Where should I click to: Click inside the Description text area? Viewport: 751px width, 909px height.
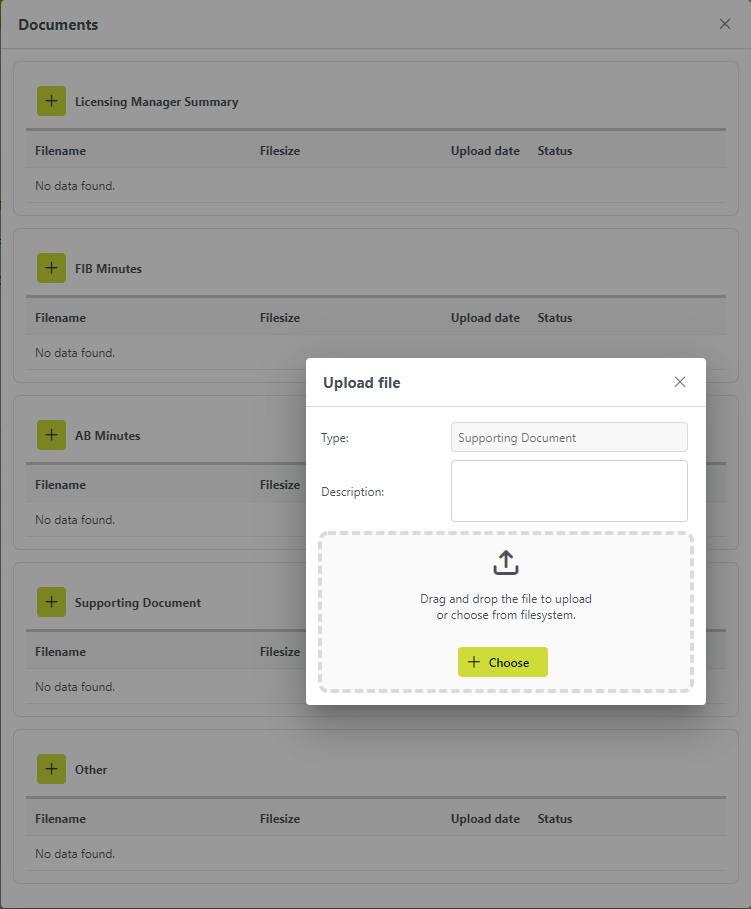pos(569,491)
